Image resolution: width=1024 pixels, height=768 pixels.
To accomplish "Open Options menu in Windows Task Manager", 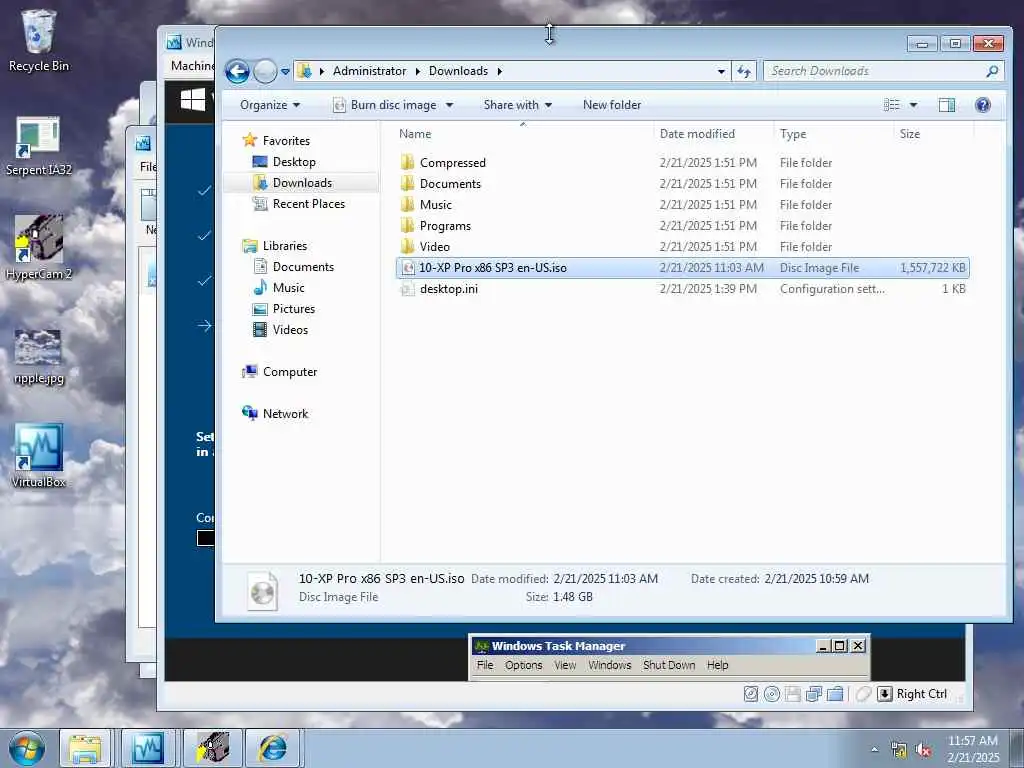I will [524, 665].
